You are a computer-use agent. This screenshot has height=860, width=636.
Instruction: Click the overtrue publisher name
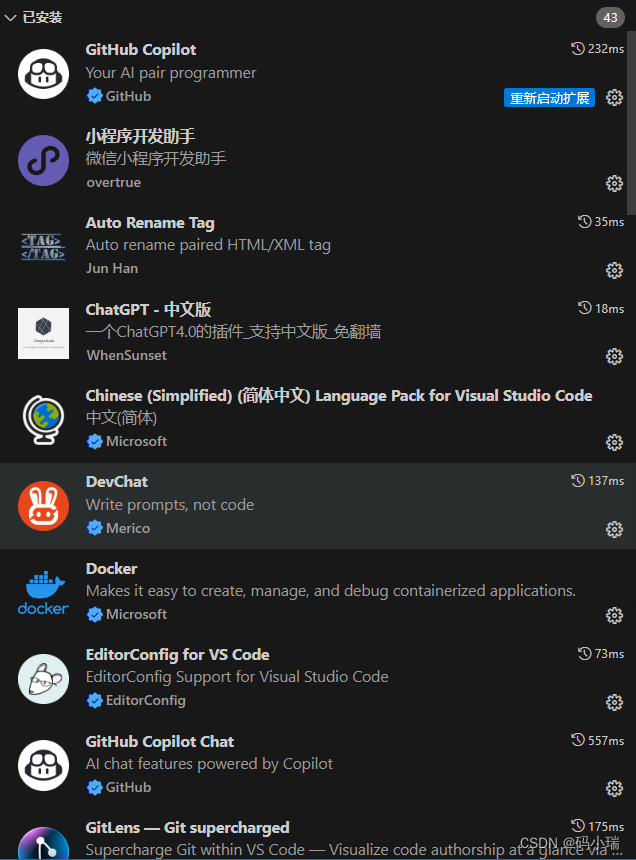[x=113, y=183]
